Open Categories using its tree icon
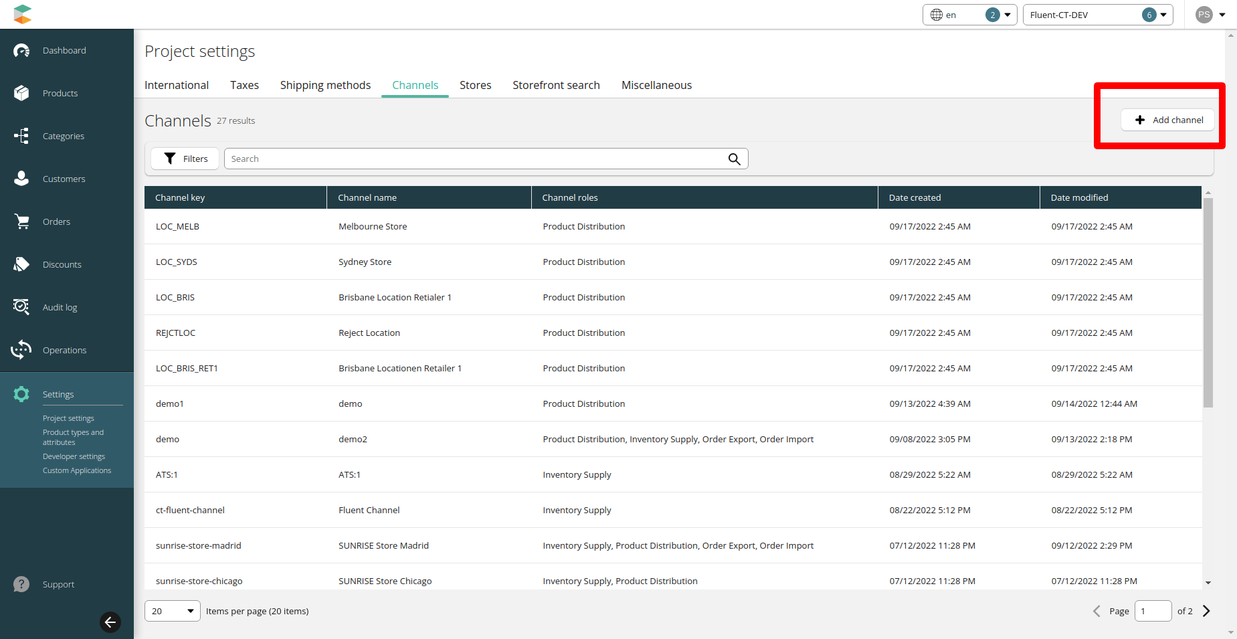1237x639 pixels. [21, 136]
